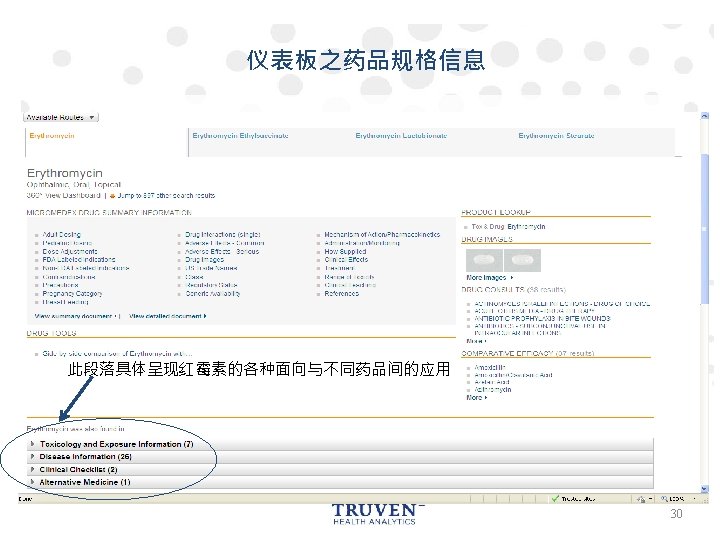The image size is (720, 540).
Task: Open Drug Interactions (single) link
Action: pyautogui.click(x=223, y=235)
